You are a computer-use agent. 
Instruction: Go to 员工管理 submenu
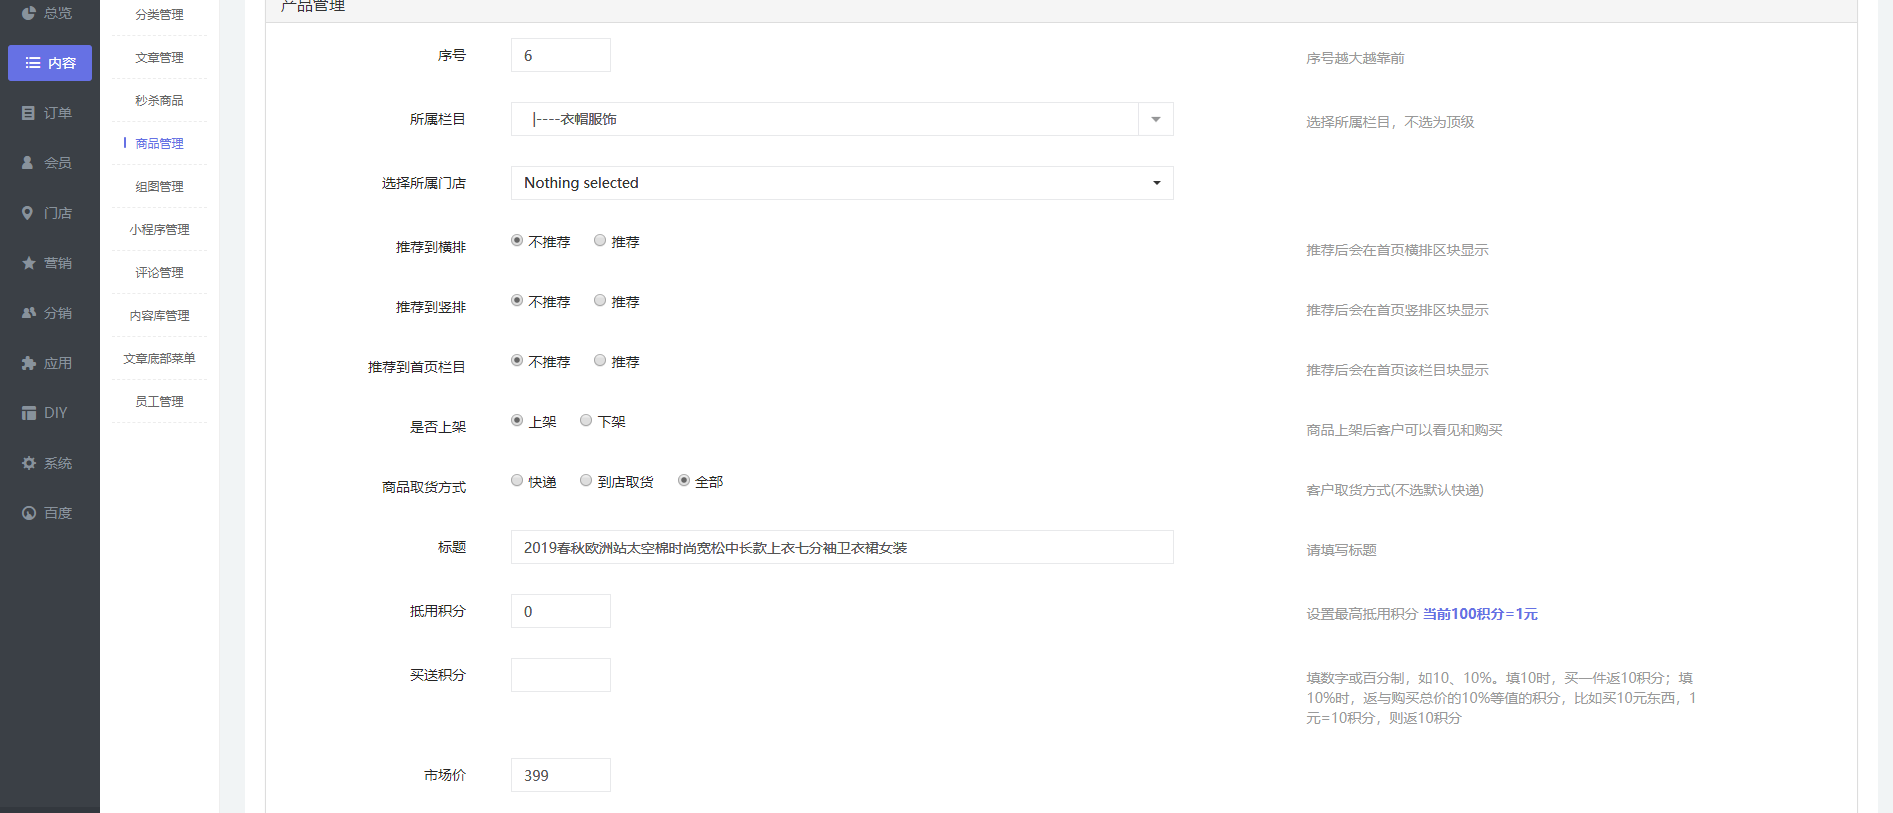click(x=160, y=402)
